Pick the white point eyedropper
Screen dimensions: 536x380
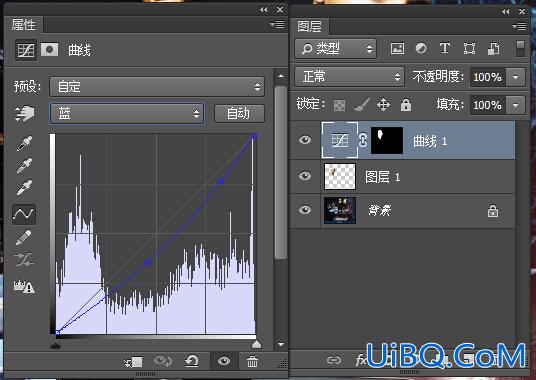tap(24, 187)
